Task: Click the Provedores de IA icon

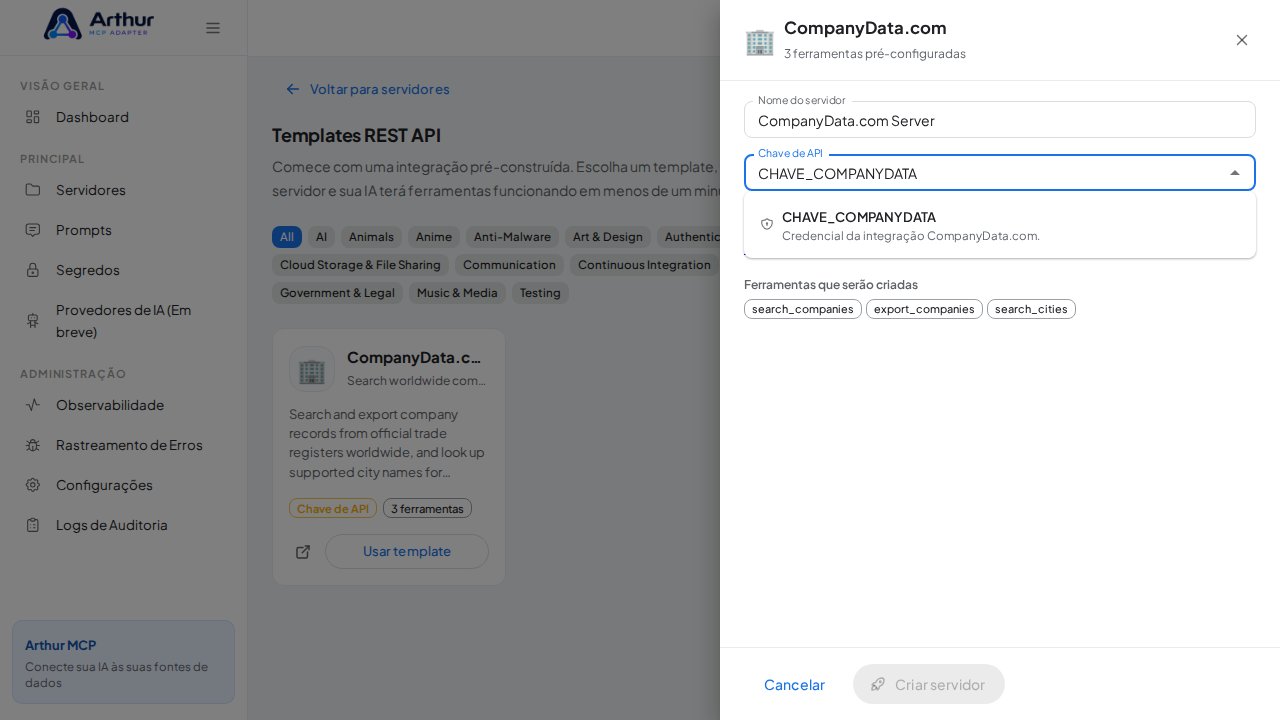Action: point(33,321)
